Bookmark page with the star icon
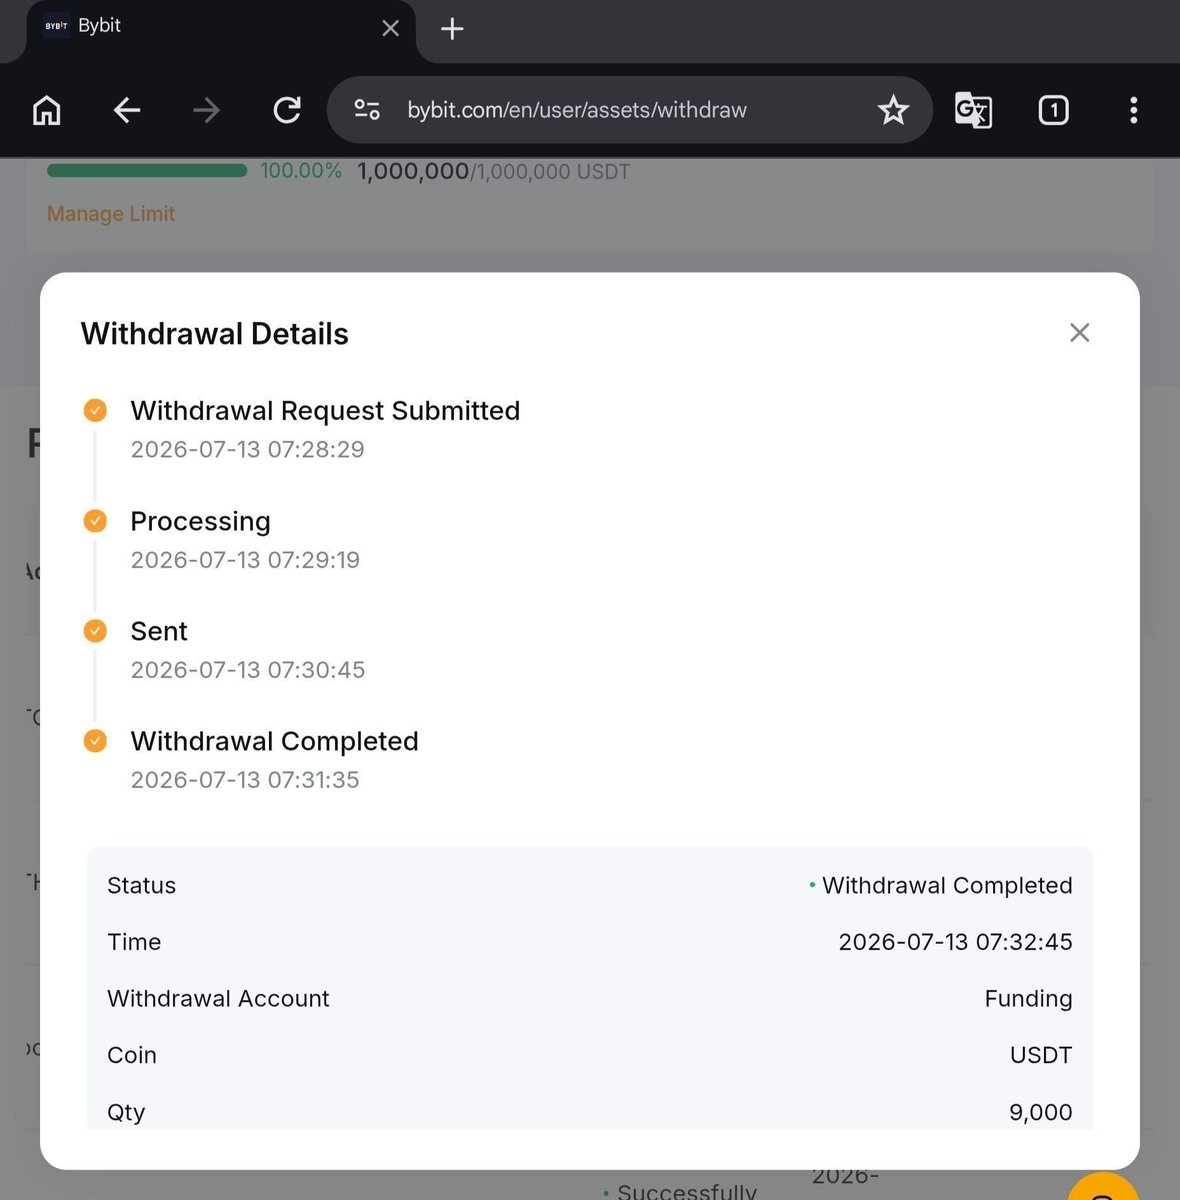This screenshot has height=1200, width=1180. click(893, 110)
